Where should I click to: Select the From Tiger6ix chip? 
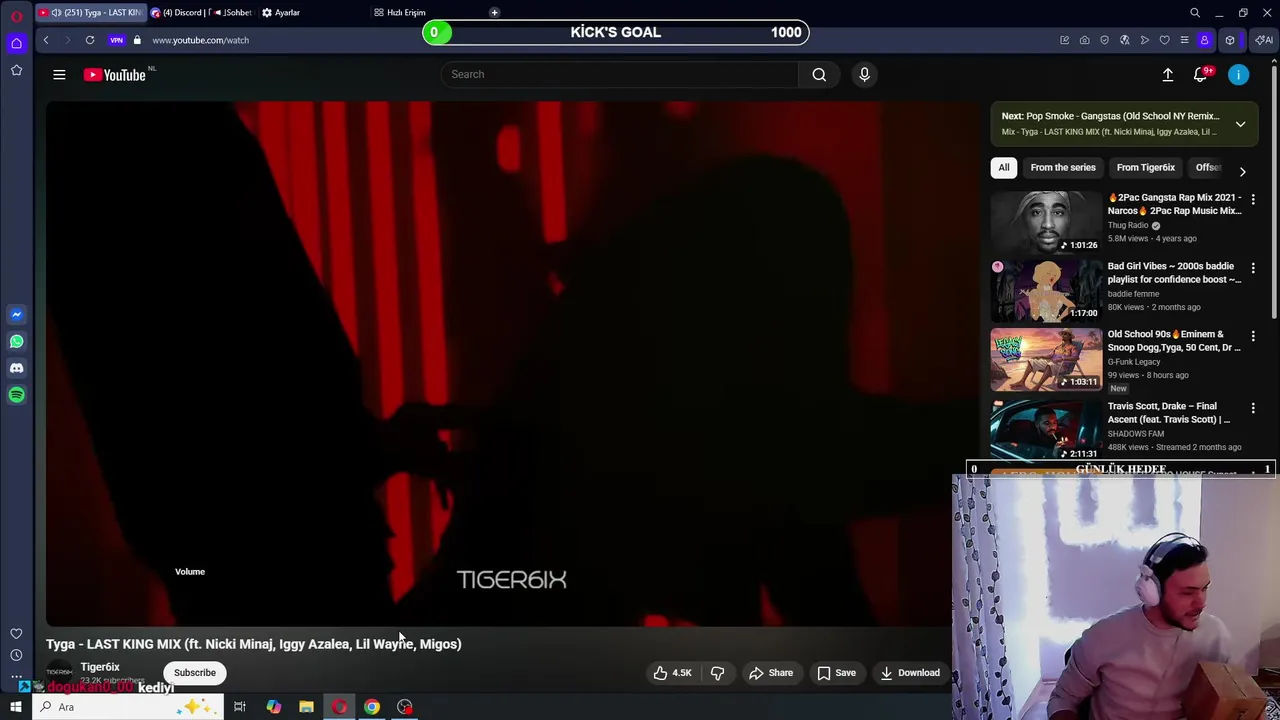1145,167
